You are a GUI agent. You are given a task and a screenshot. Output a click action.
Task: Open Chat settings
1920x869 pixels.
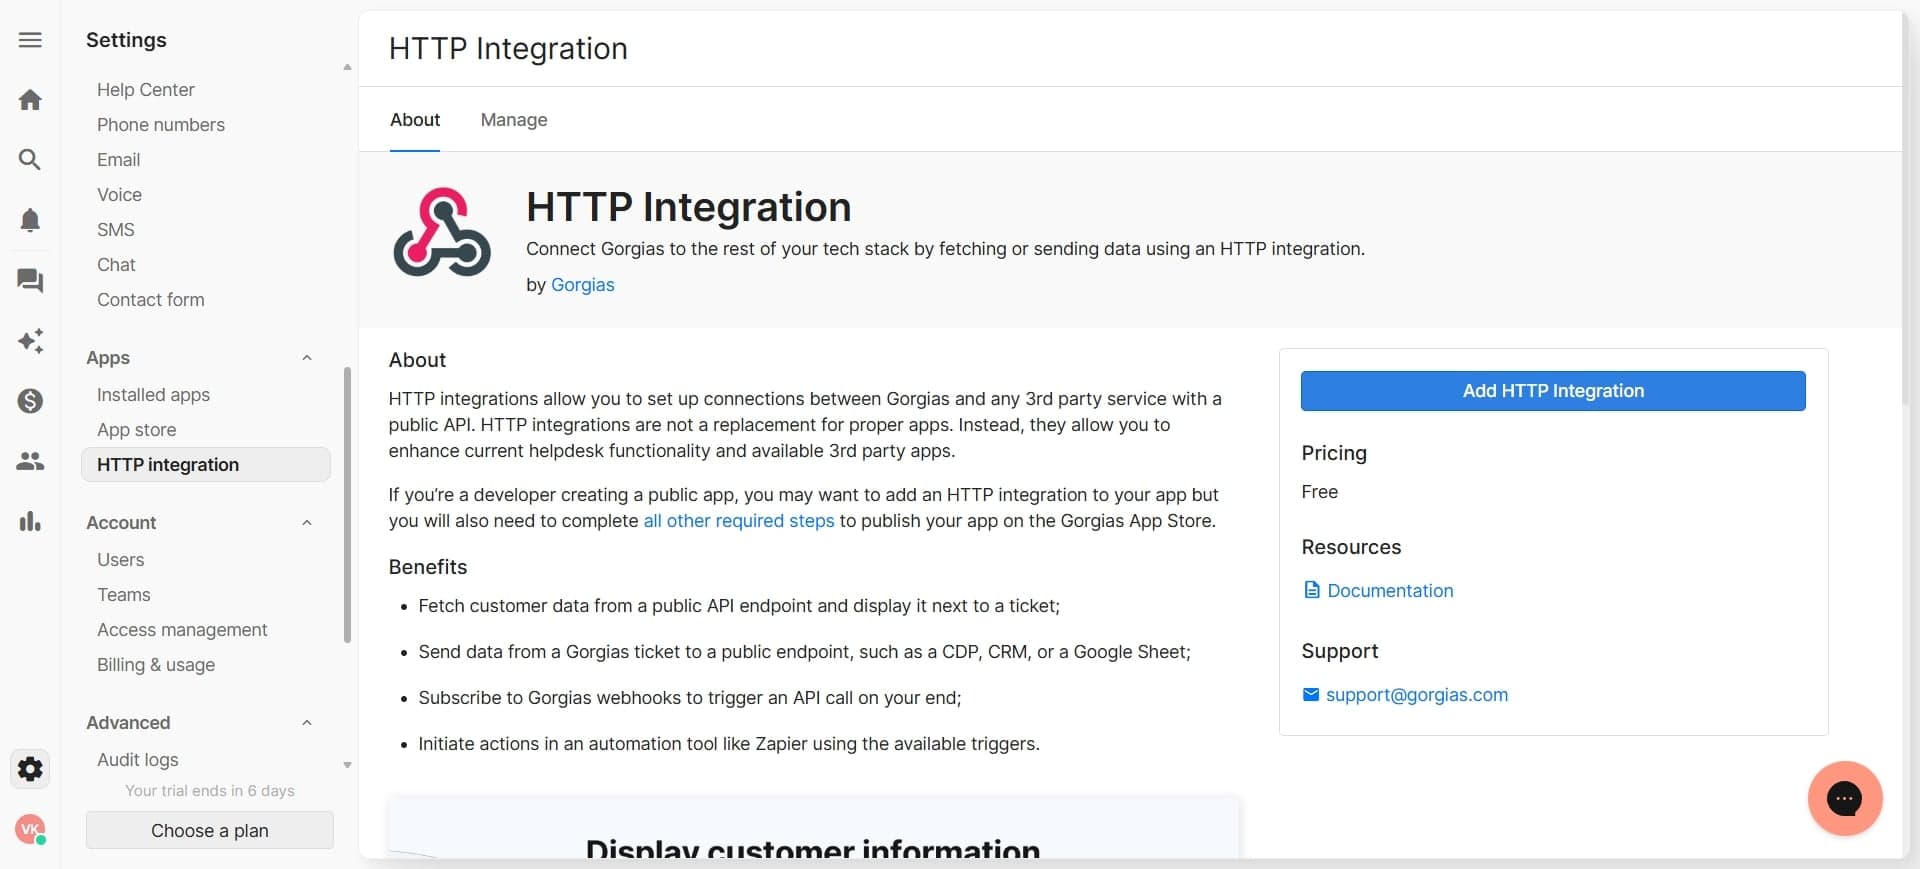coord(116,265)
